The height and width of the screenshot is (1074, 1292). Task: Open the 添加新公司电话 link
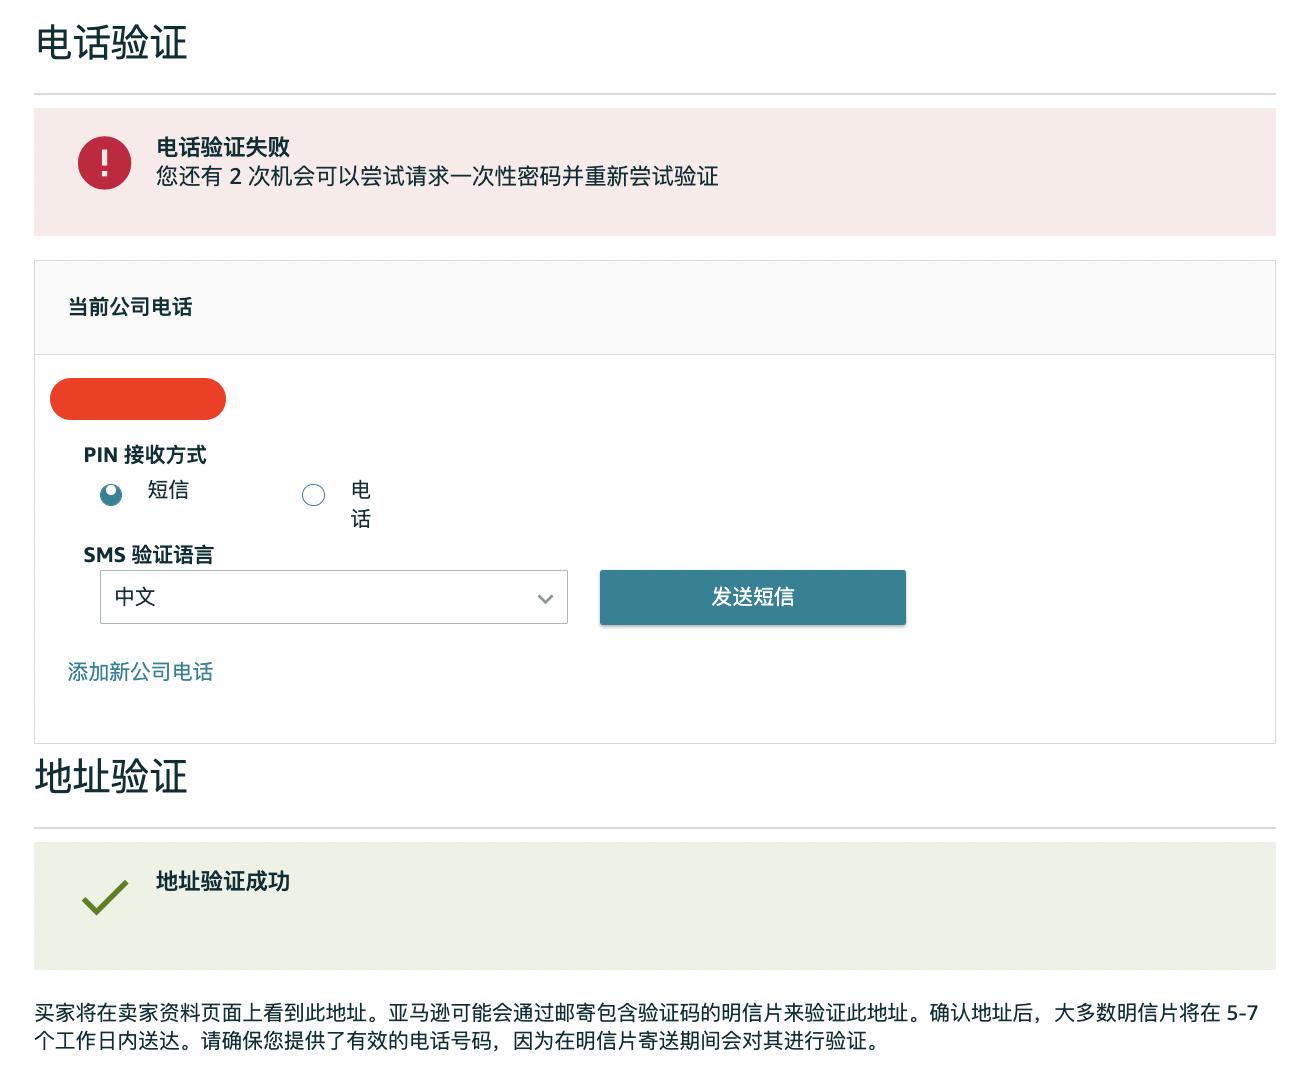[x=140, y=672]
